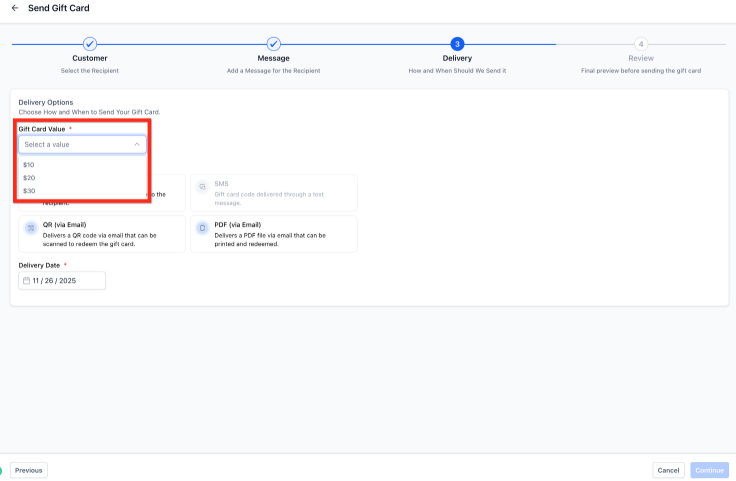Select the SMS delivery option card

pos(273,193)
